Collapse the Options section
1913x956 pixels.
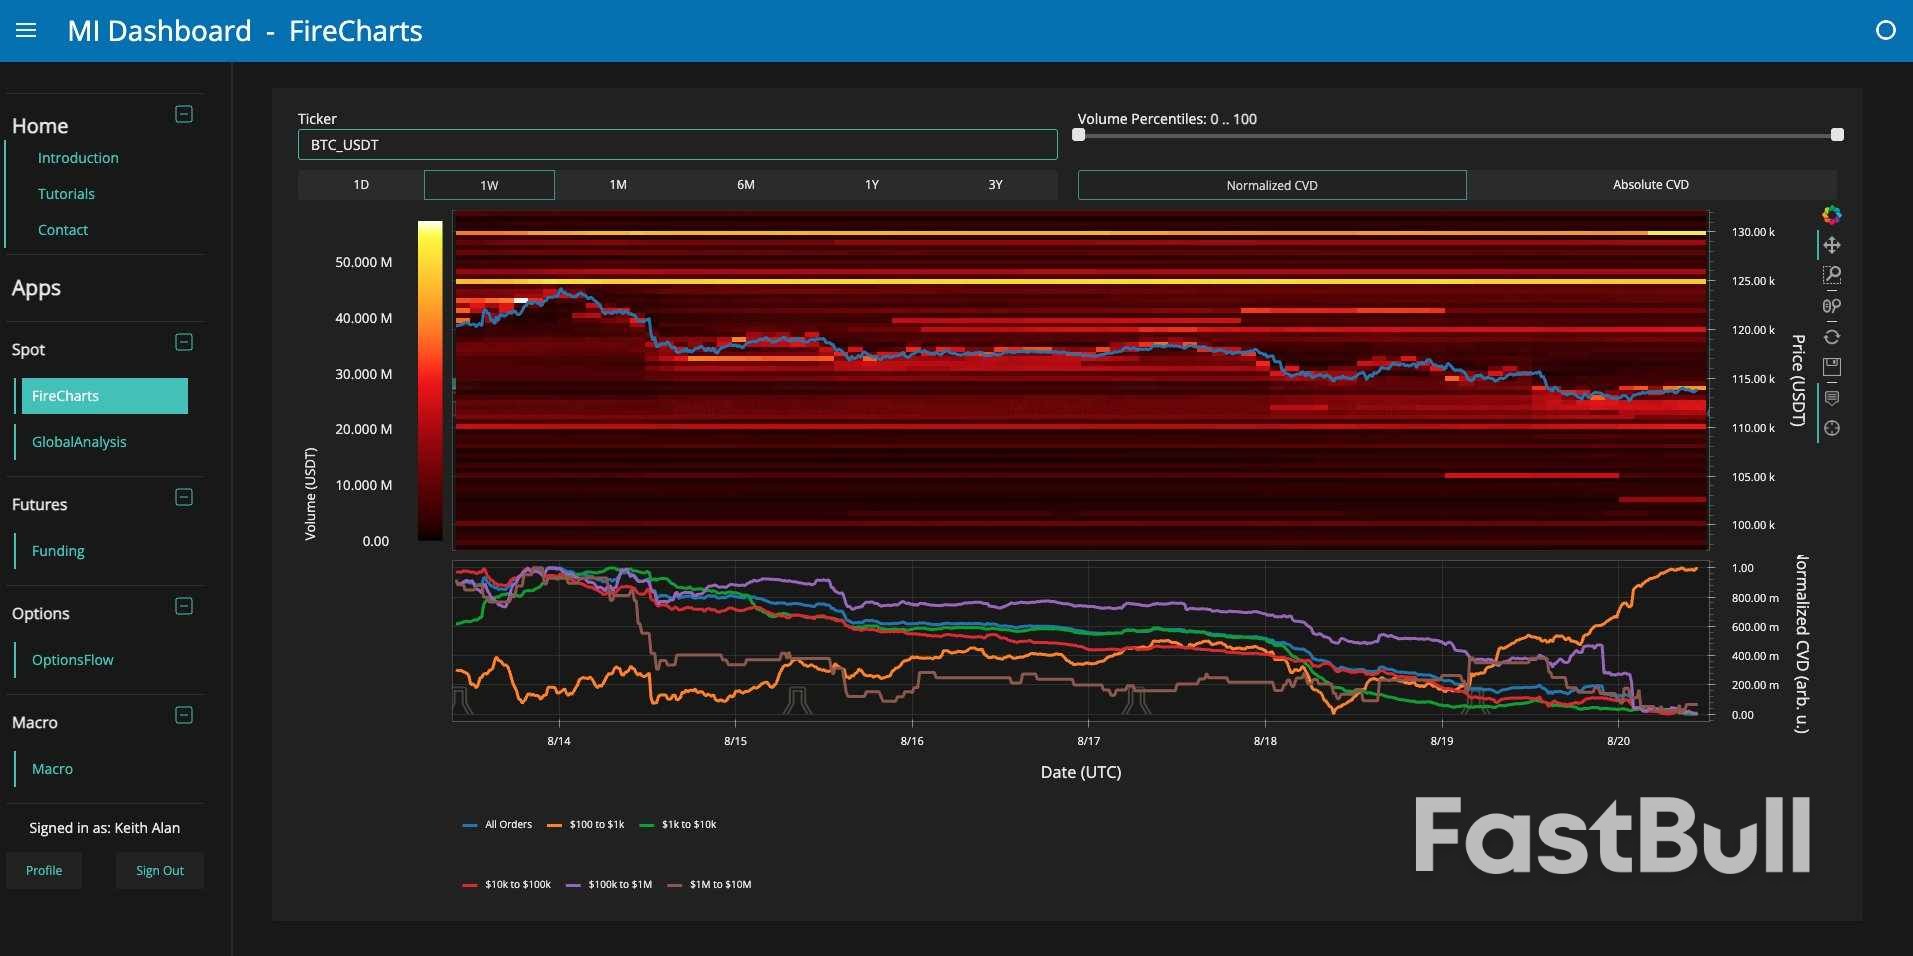(x=183, y=607)
